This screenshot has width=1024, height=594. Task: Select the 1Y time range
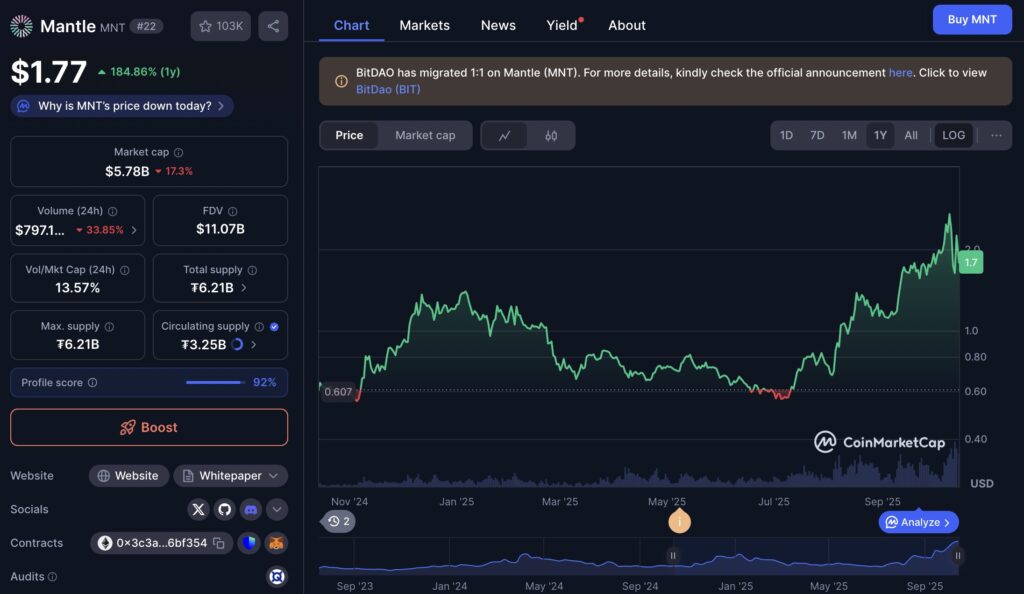click(x=880, y=135)
